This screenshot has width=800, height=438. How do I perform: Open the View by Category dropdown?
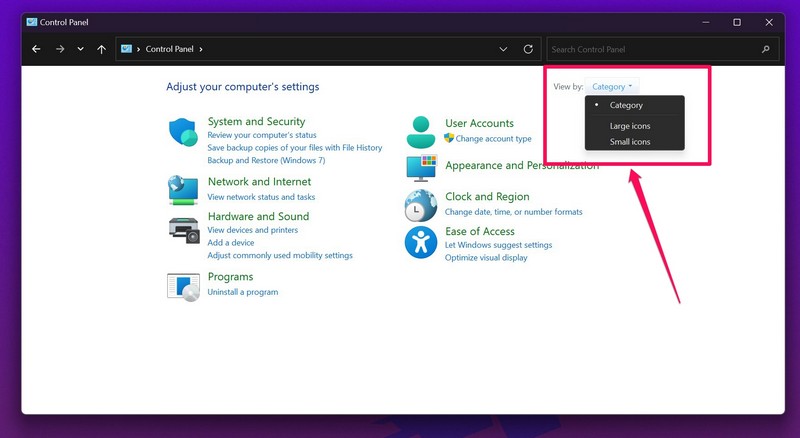tap(612, 87)
